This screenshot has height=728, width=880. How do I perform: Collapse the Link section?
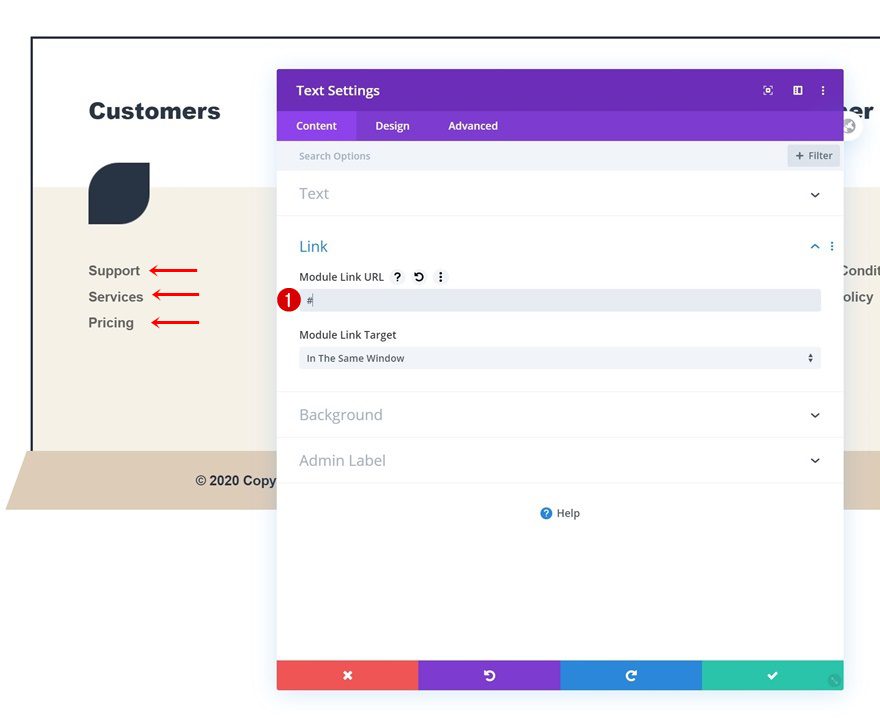tap(813, 246)
